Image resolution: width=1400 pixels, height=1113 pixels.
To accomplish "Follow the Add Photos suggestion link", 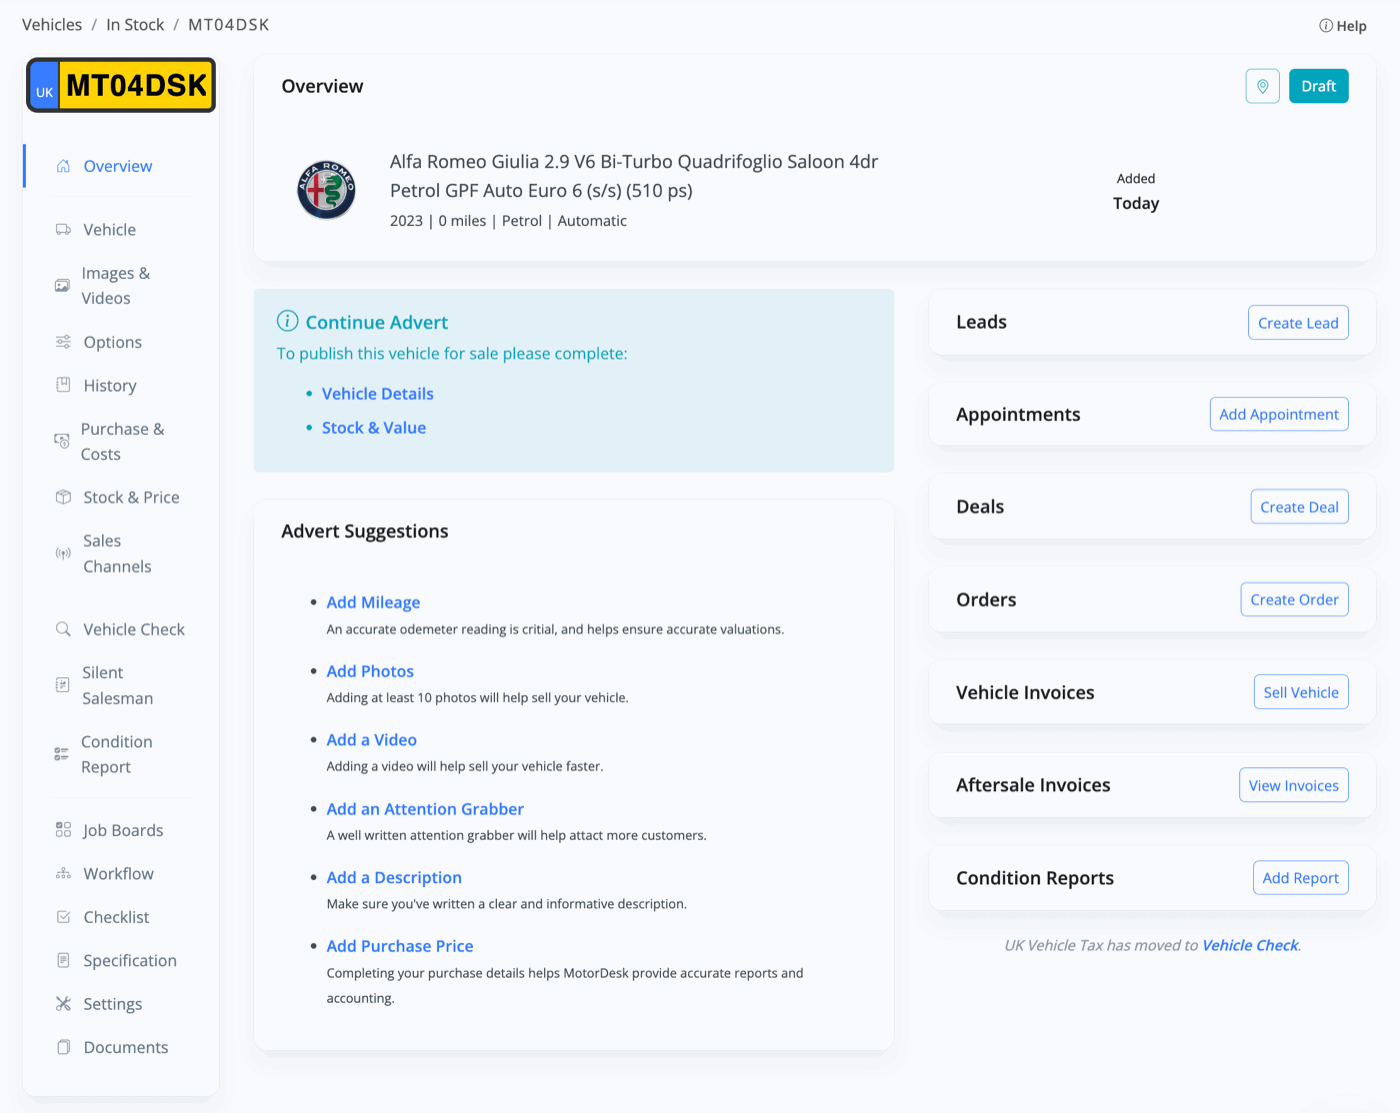I will [370, 671].
